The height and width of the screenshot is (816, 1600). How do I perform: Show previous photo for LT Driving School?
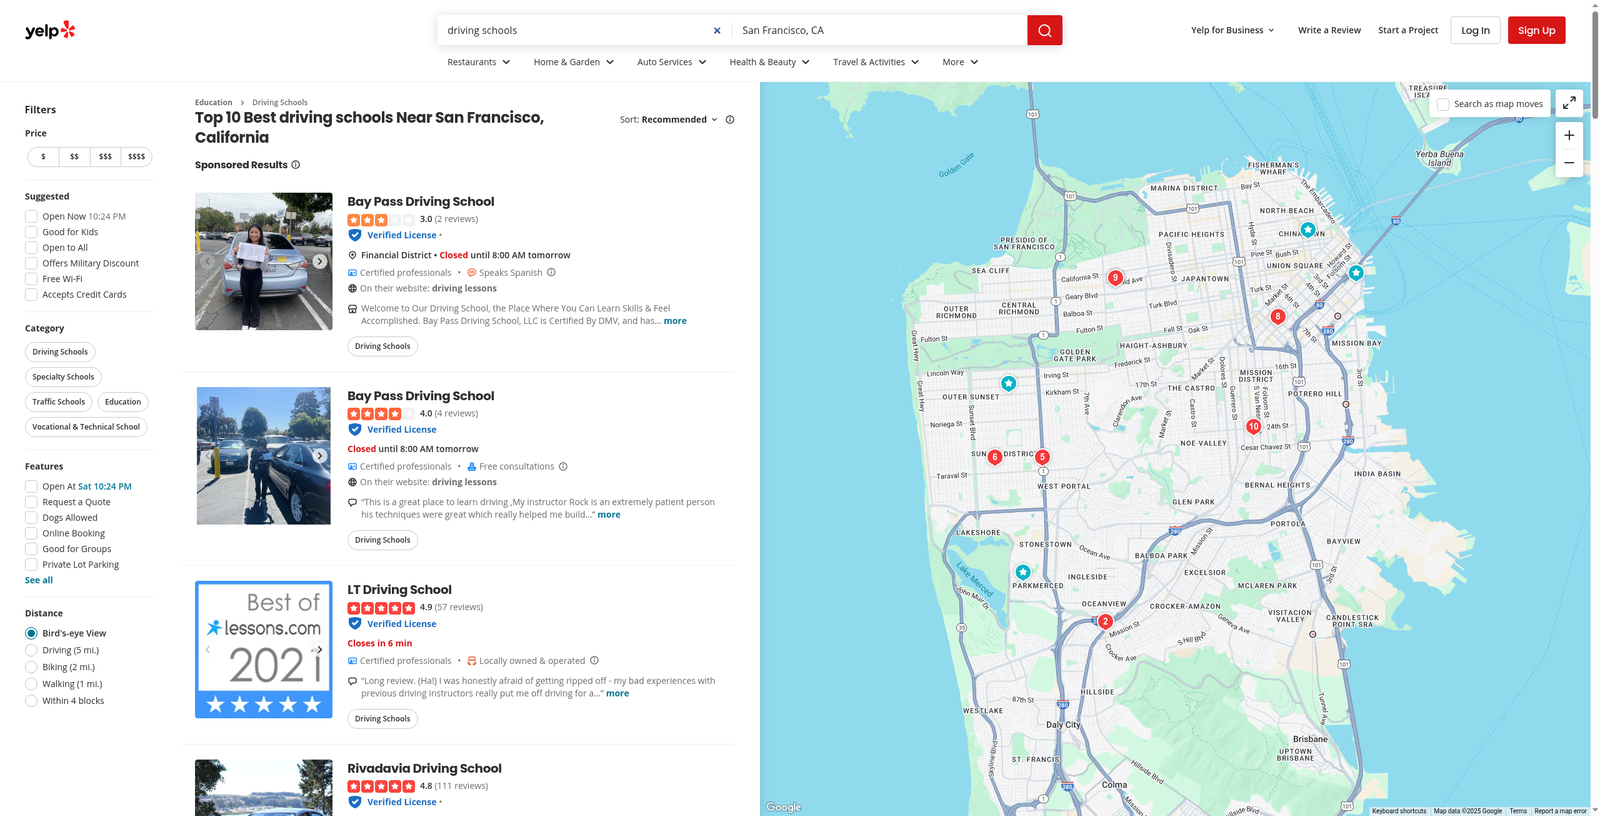[208, 650]
